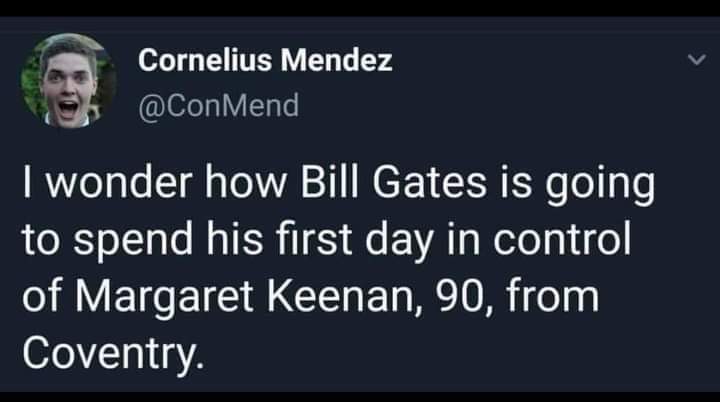Click the surname "Mendez" in the header
720x402 pixels.
click(337, 60)
